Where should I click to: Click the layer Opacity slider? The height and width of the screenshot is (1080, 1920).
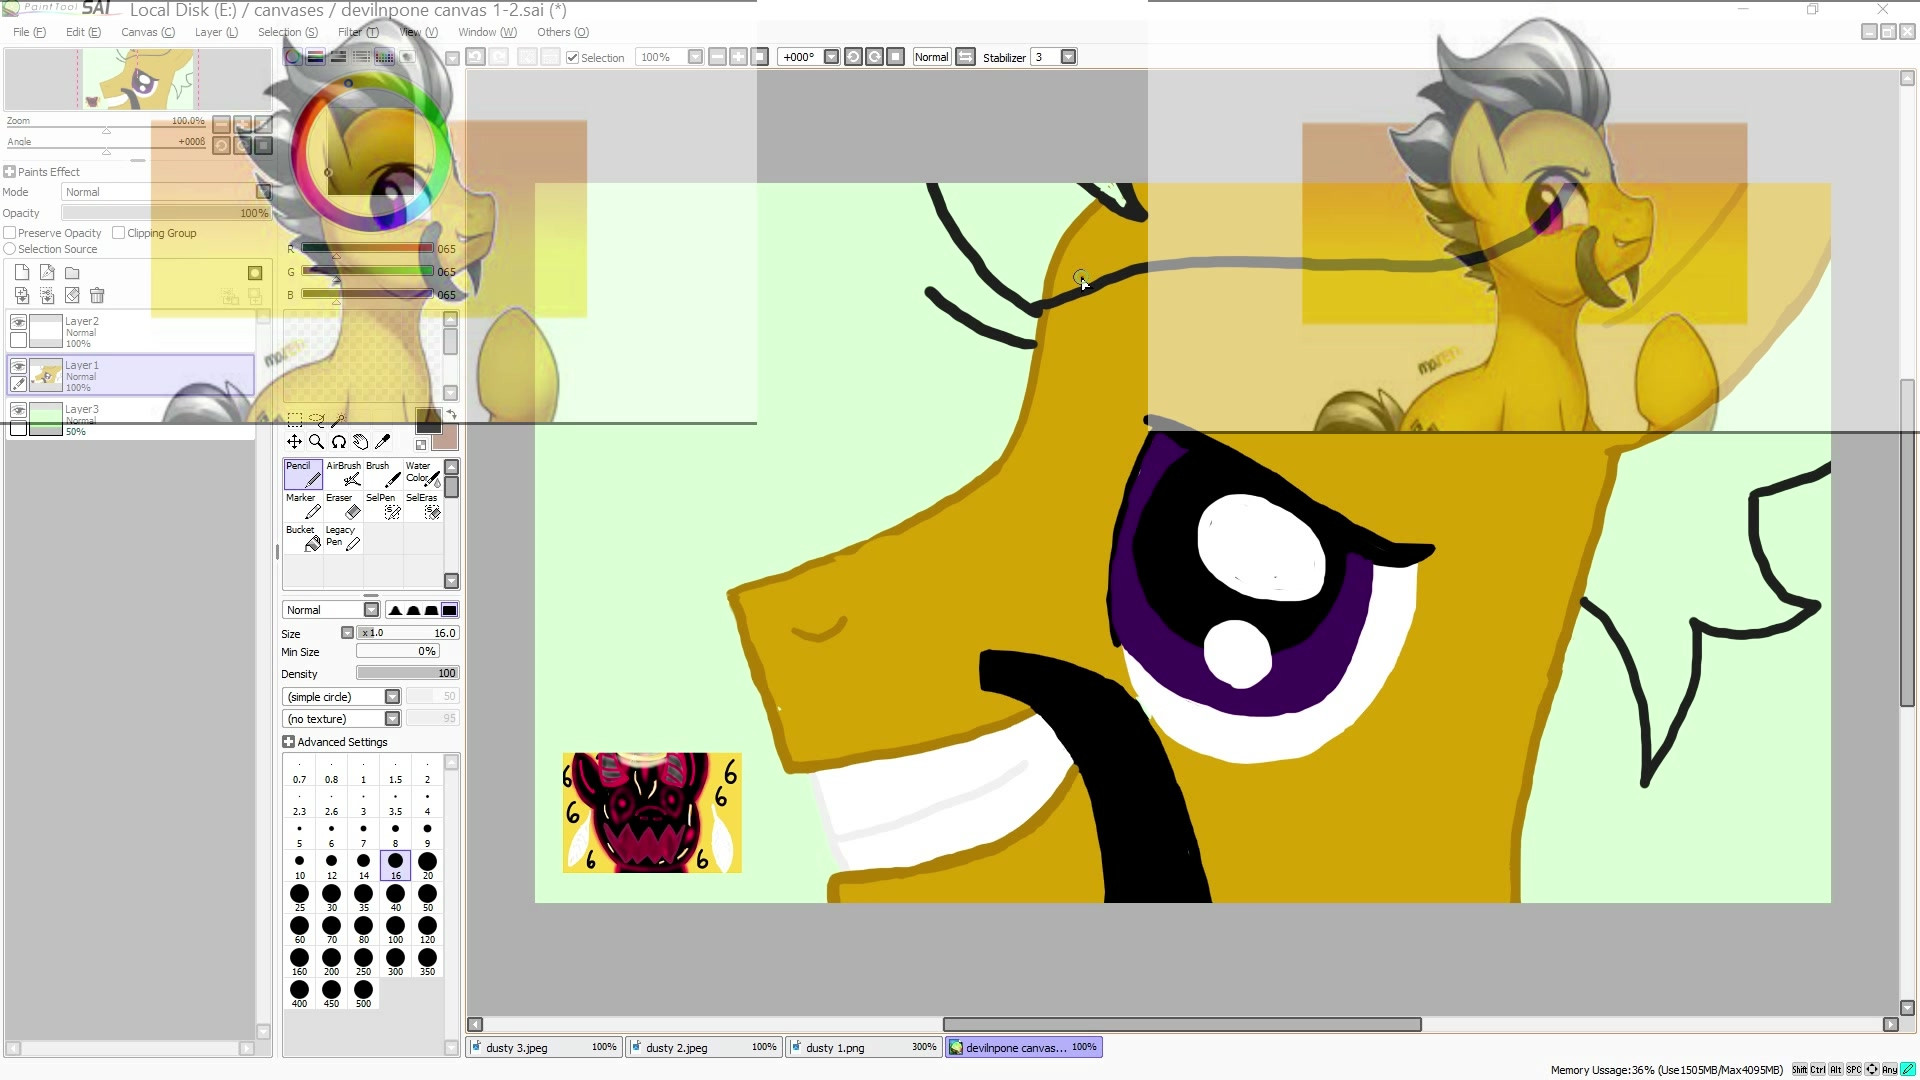pyautogui.click(x=166, y=213)
